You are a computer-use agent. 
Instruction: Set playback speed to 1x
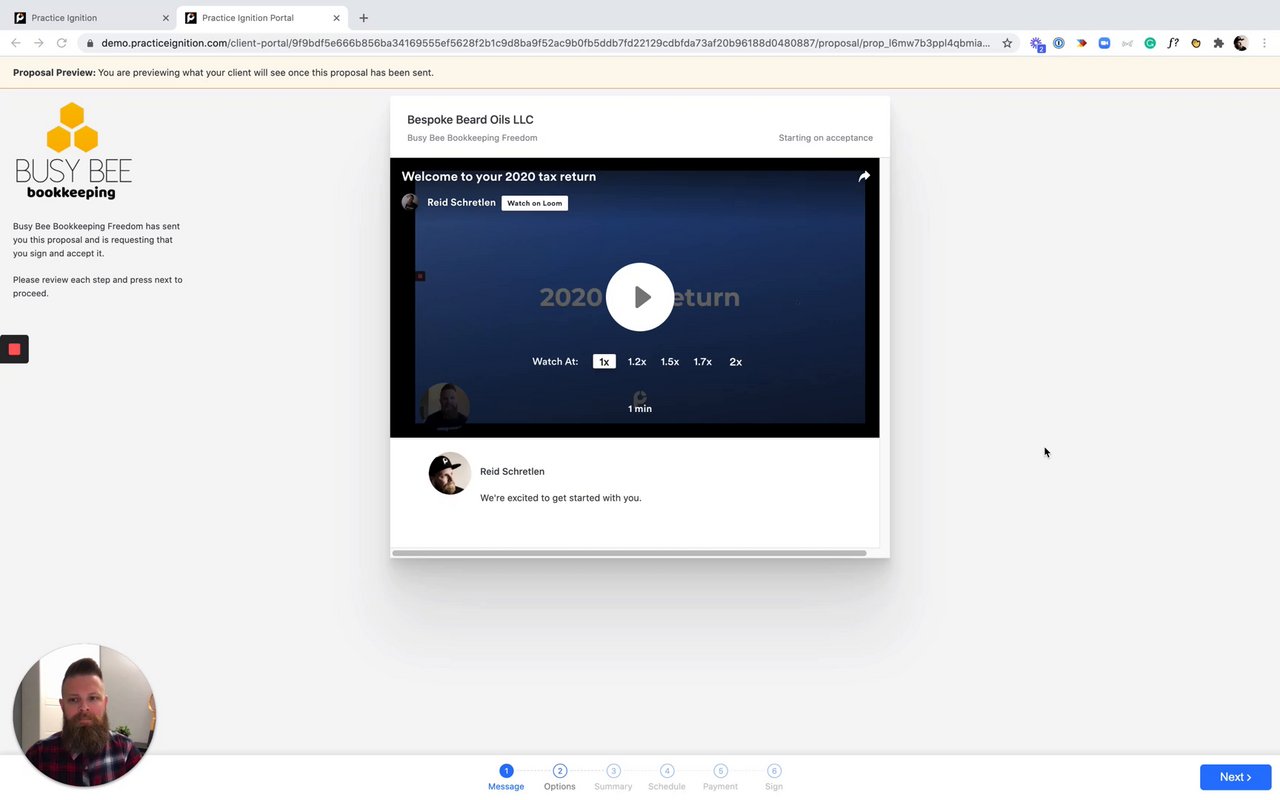click(x=604, y=362)
